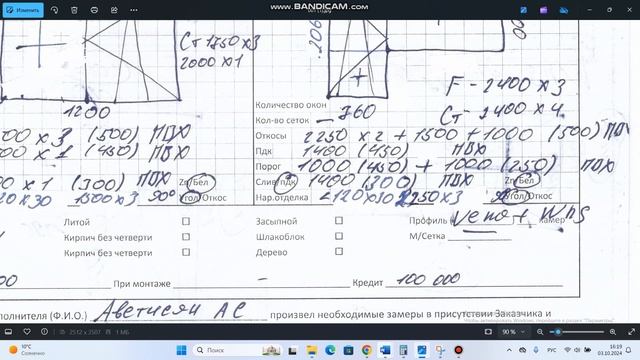The height and width of the screenshot is (360, 640).
Task: Print the image via printer icon
Action: click(x=94, y=10)
